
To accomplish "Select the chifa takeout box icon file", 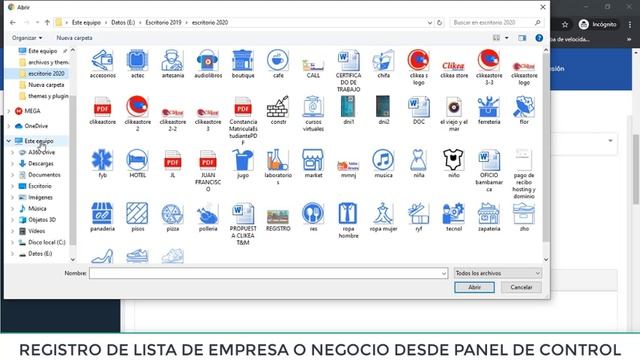I will coord(383,64).
